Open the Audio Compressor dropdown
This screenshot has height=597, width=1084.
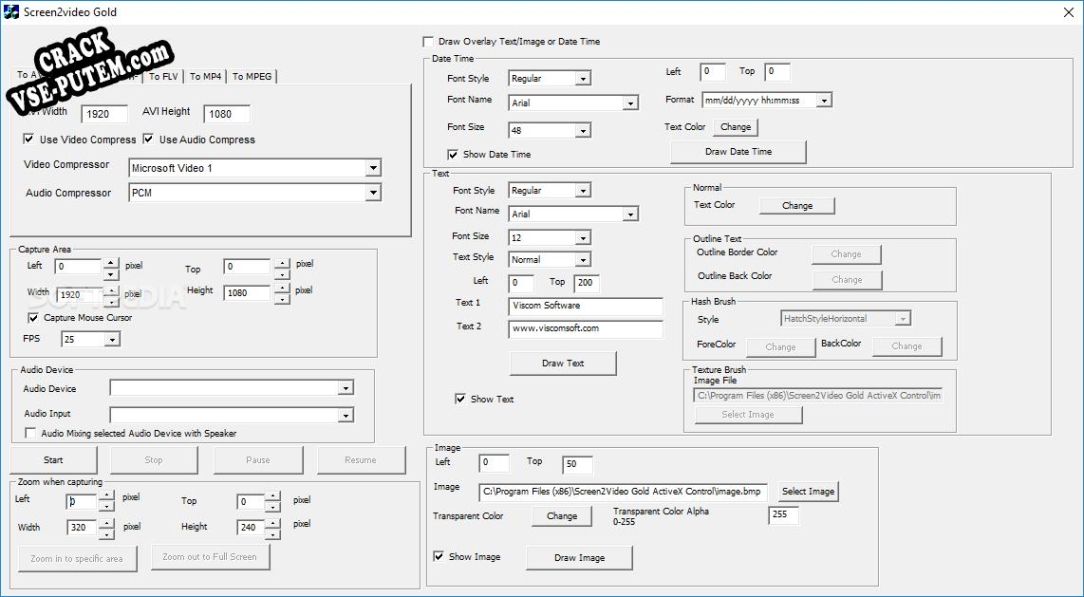tap(373, 193)
